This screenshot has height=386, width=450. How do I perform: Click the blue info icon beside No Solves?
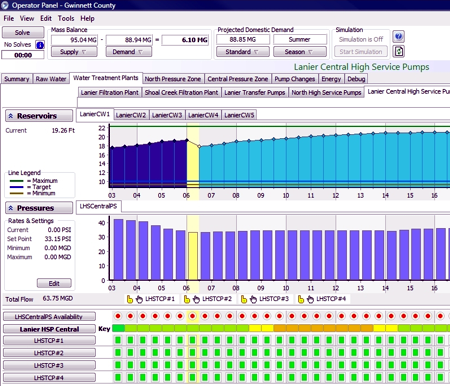click(40, 45)
